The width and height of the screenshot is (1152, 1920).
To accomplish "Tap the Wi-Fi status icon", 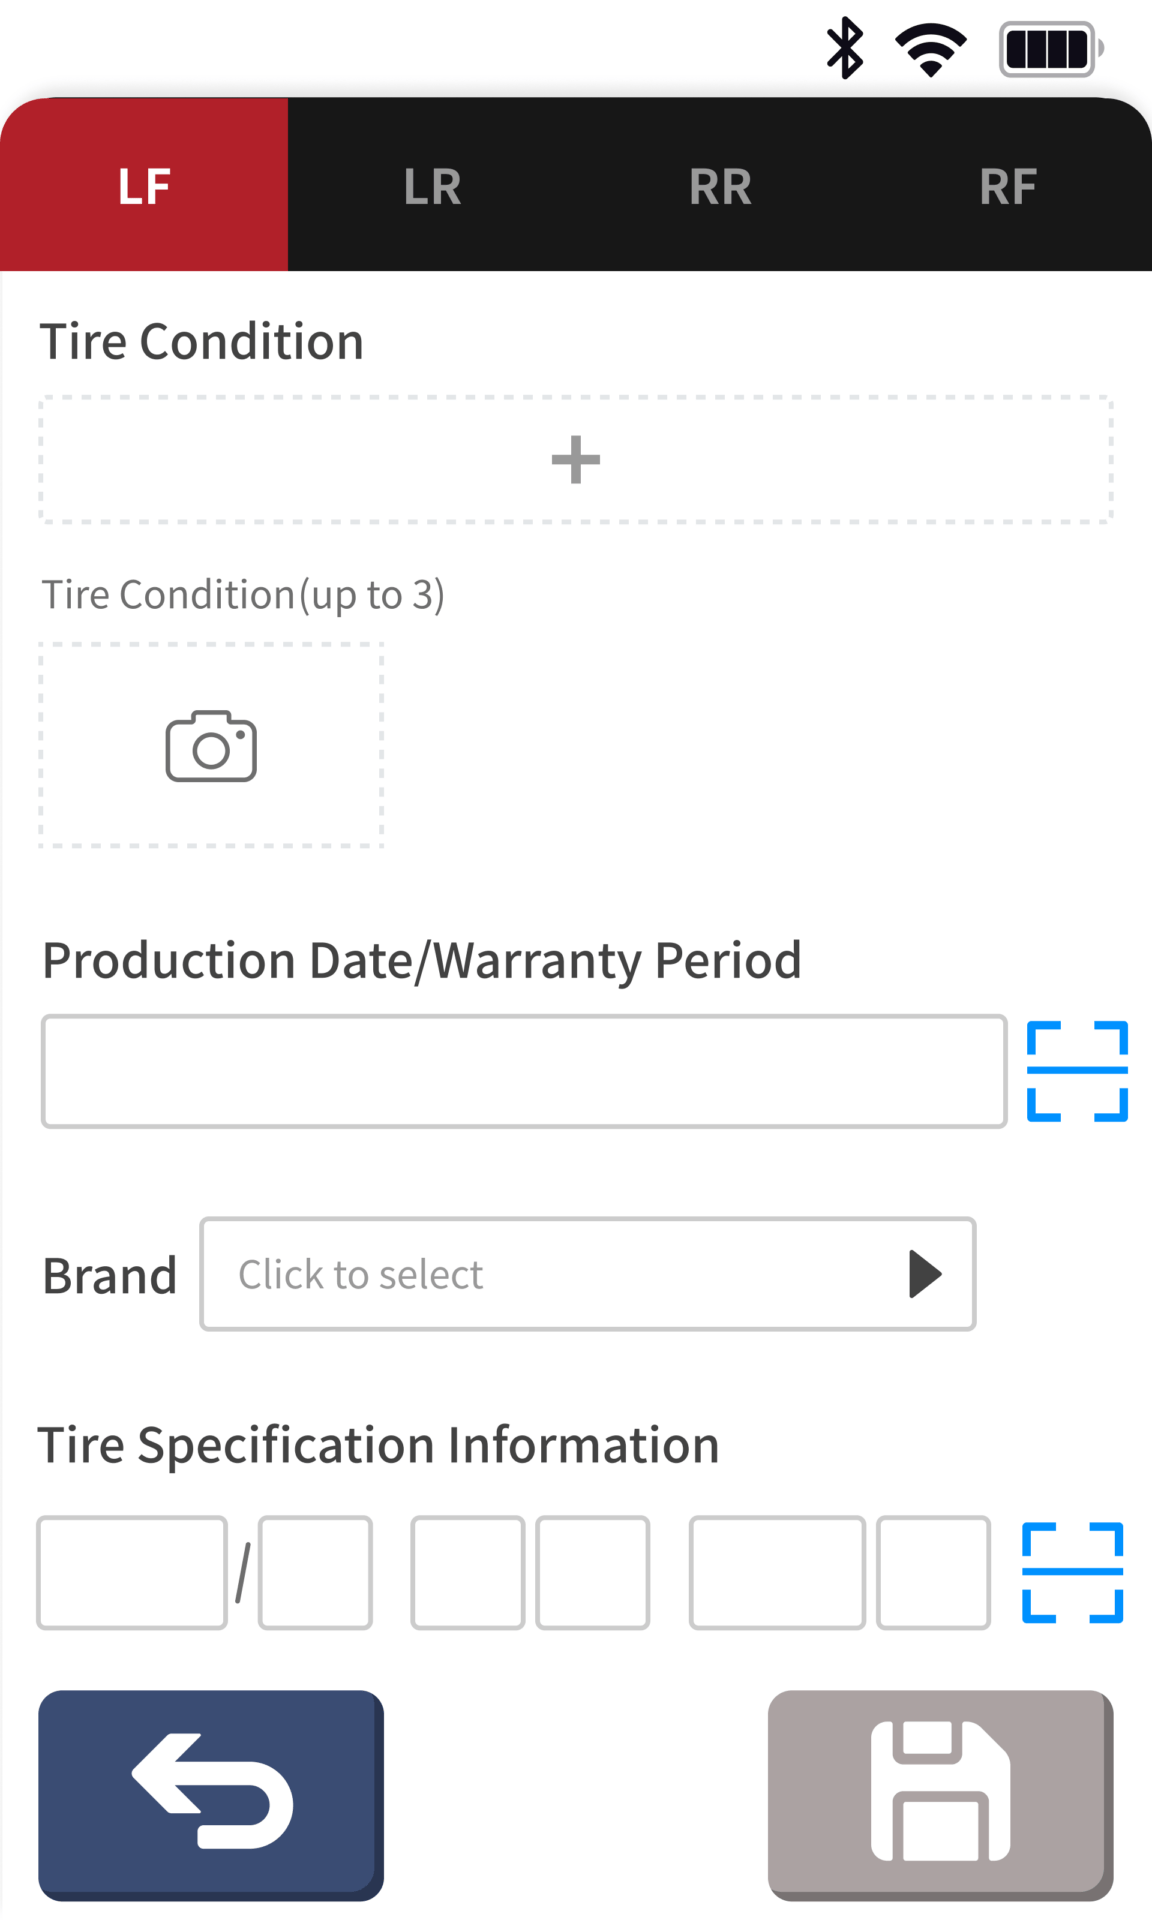I will click(x=931, y=49).
